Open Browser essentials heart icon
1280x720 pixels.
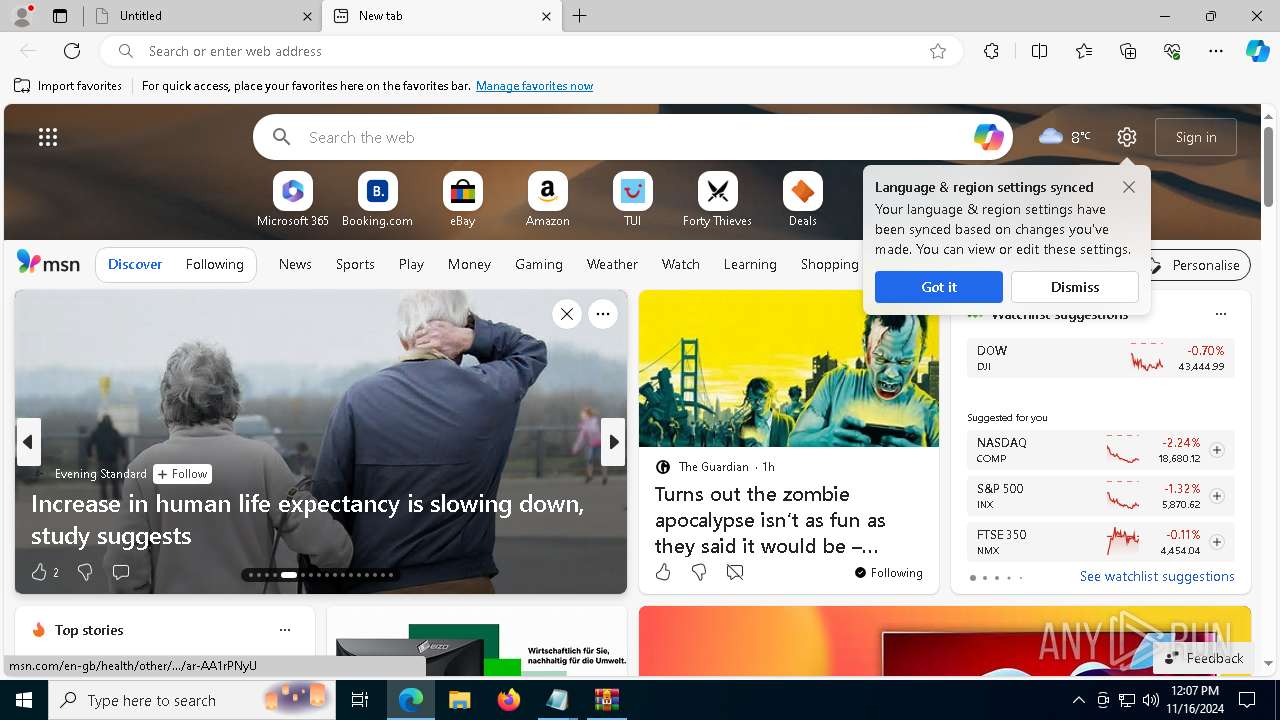(1172, 51)
